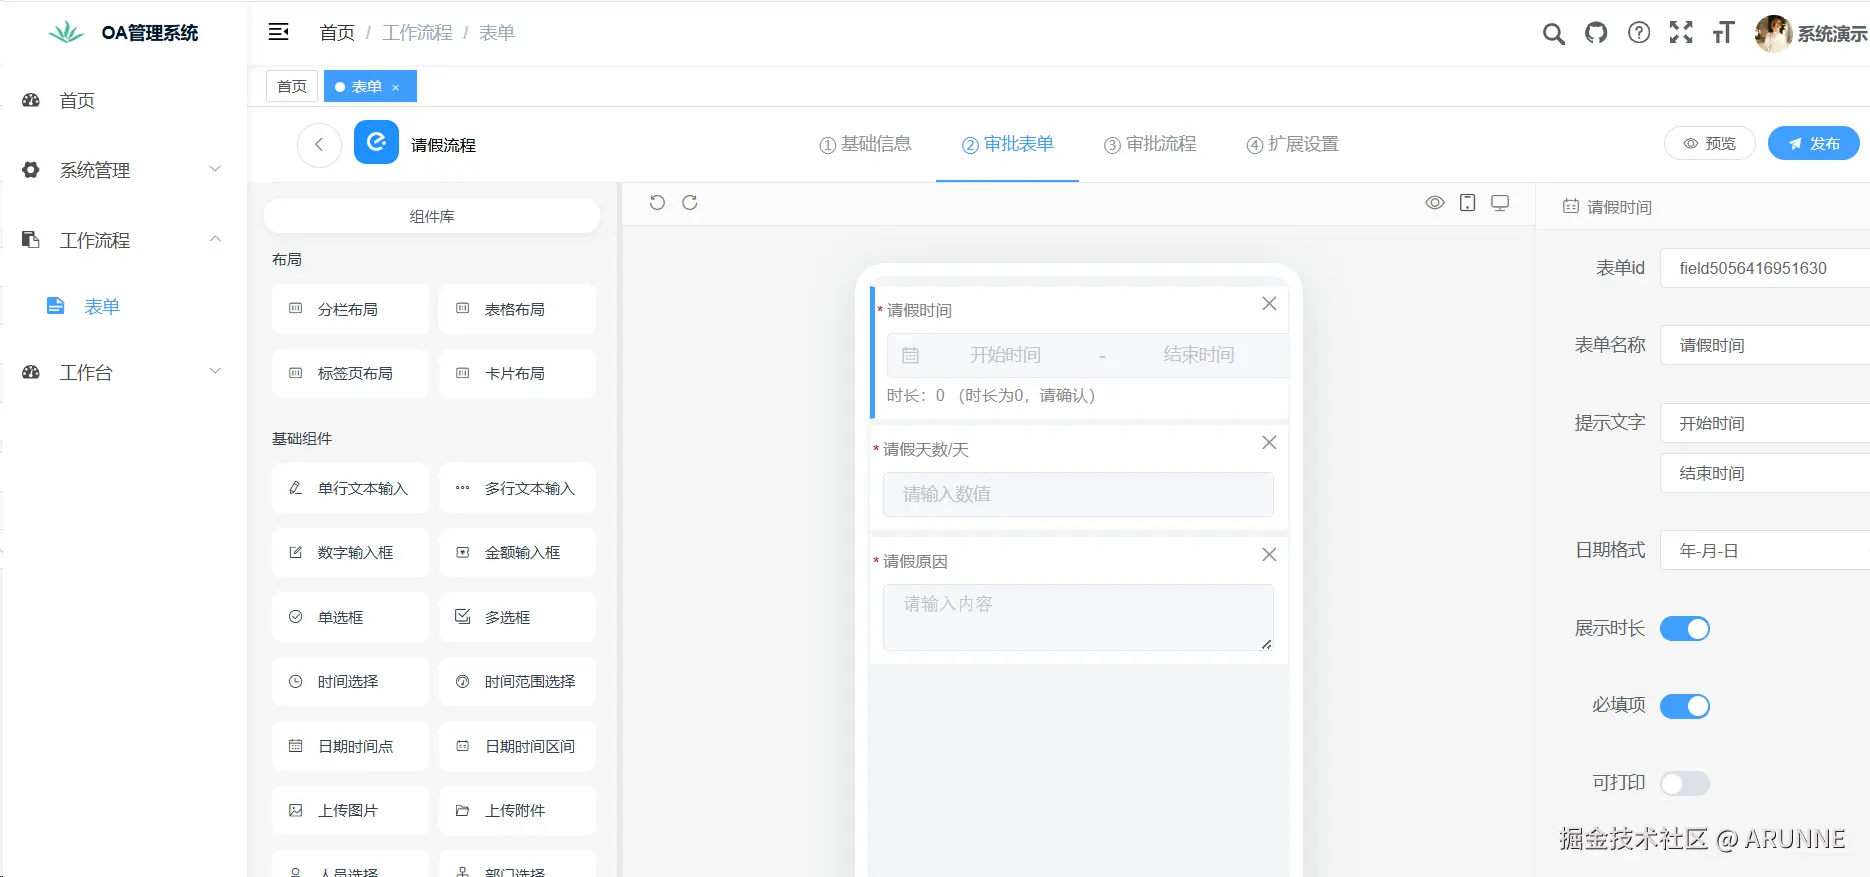Screen dimensions: 1870x877
Task: Add the 多行文本输入 component
Action: click(517, 488)
